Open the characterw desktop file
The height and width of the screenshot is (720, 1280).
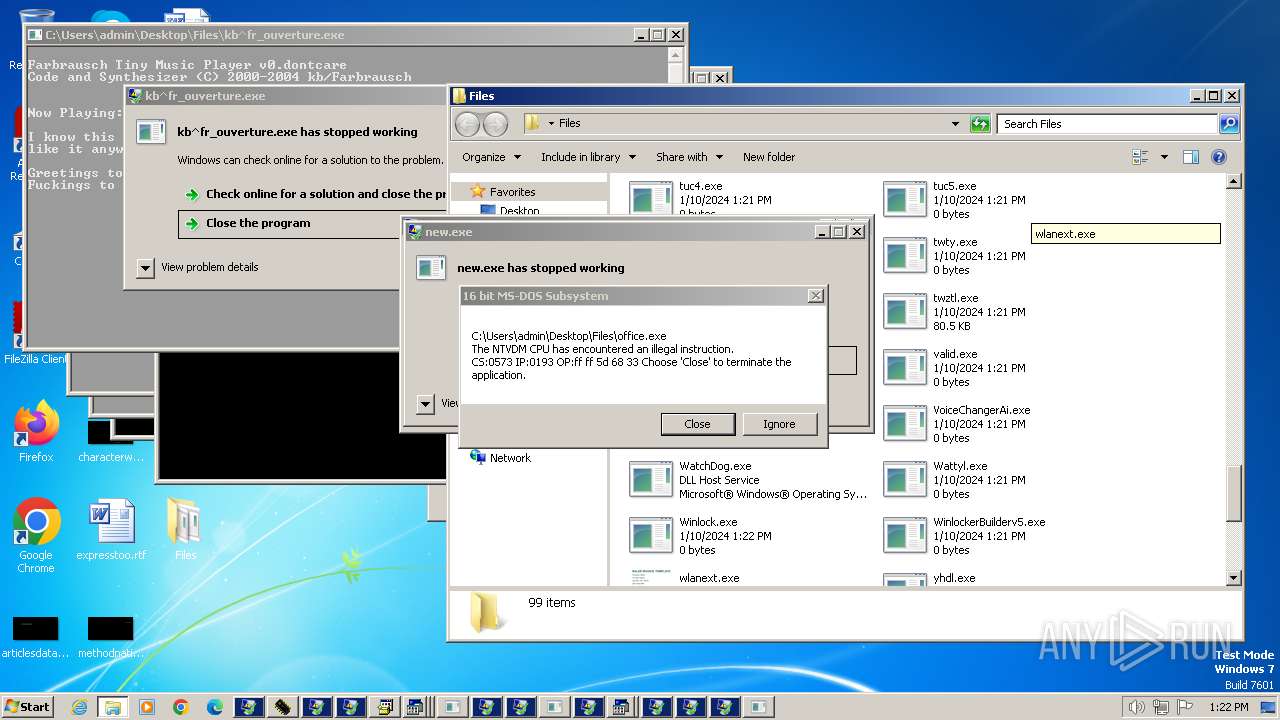point(111,440)
